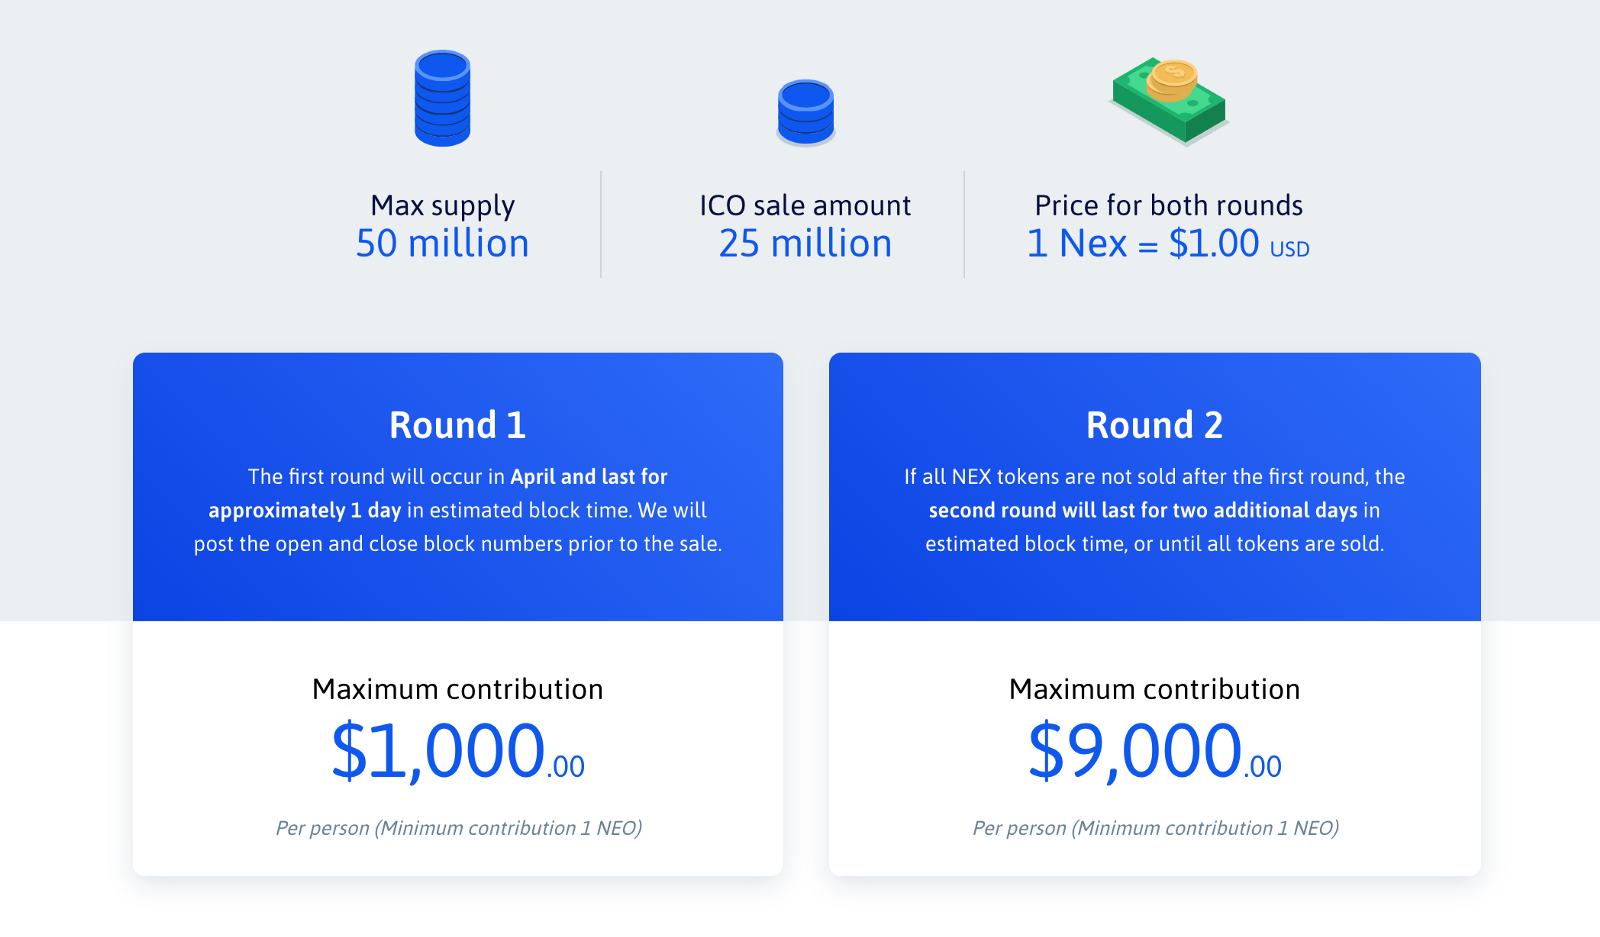Select Round 1 "Maximum contribution" label
1600x937 pixels.
[457, 689]
